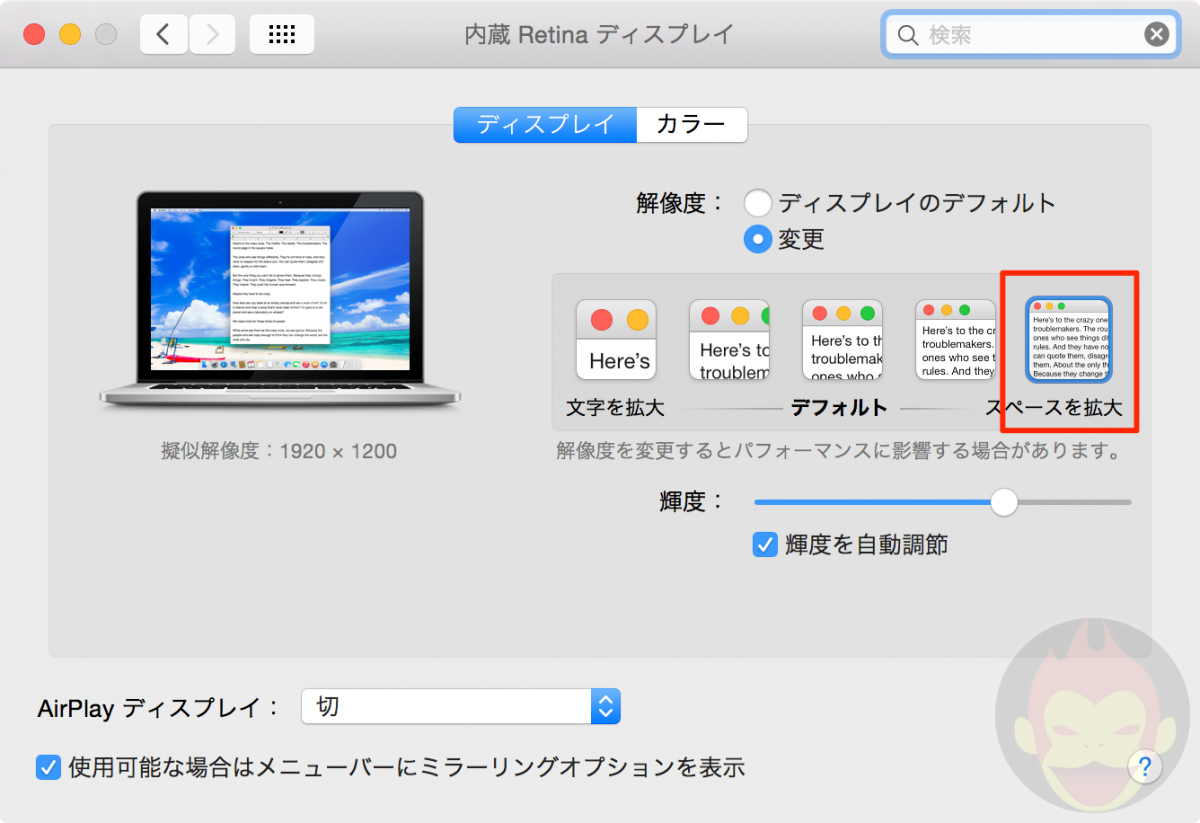The height and width of the screenshot is (823, 1200).
Task: Enable 輝度を自動調節 checkbox
Action: tap(767, 544)
